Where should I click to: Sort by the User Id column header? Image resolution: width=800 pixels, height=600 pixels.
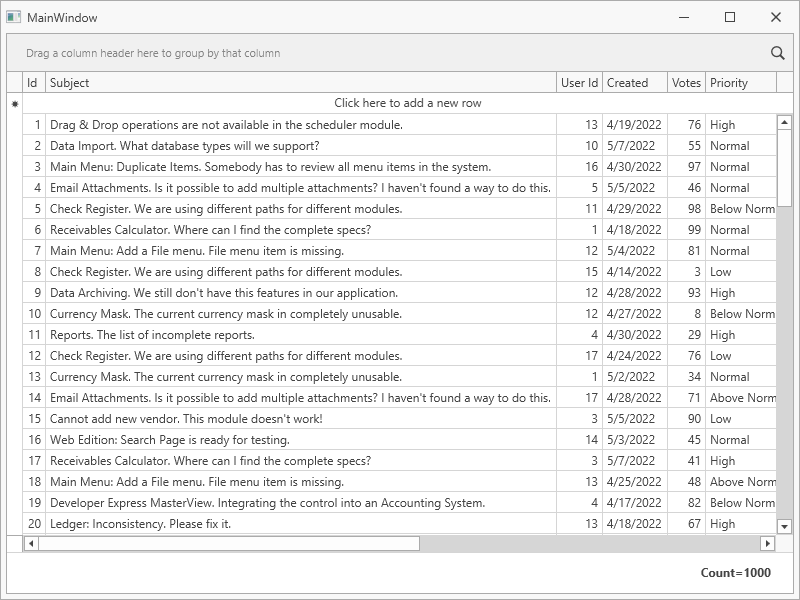[x=580, y=83]
